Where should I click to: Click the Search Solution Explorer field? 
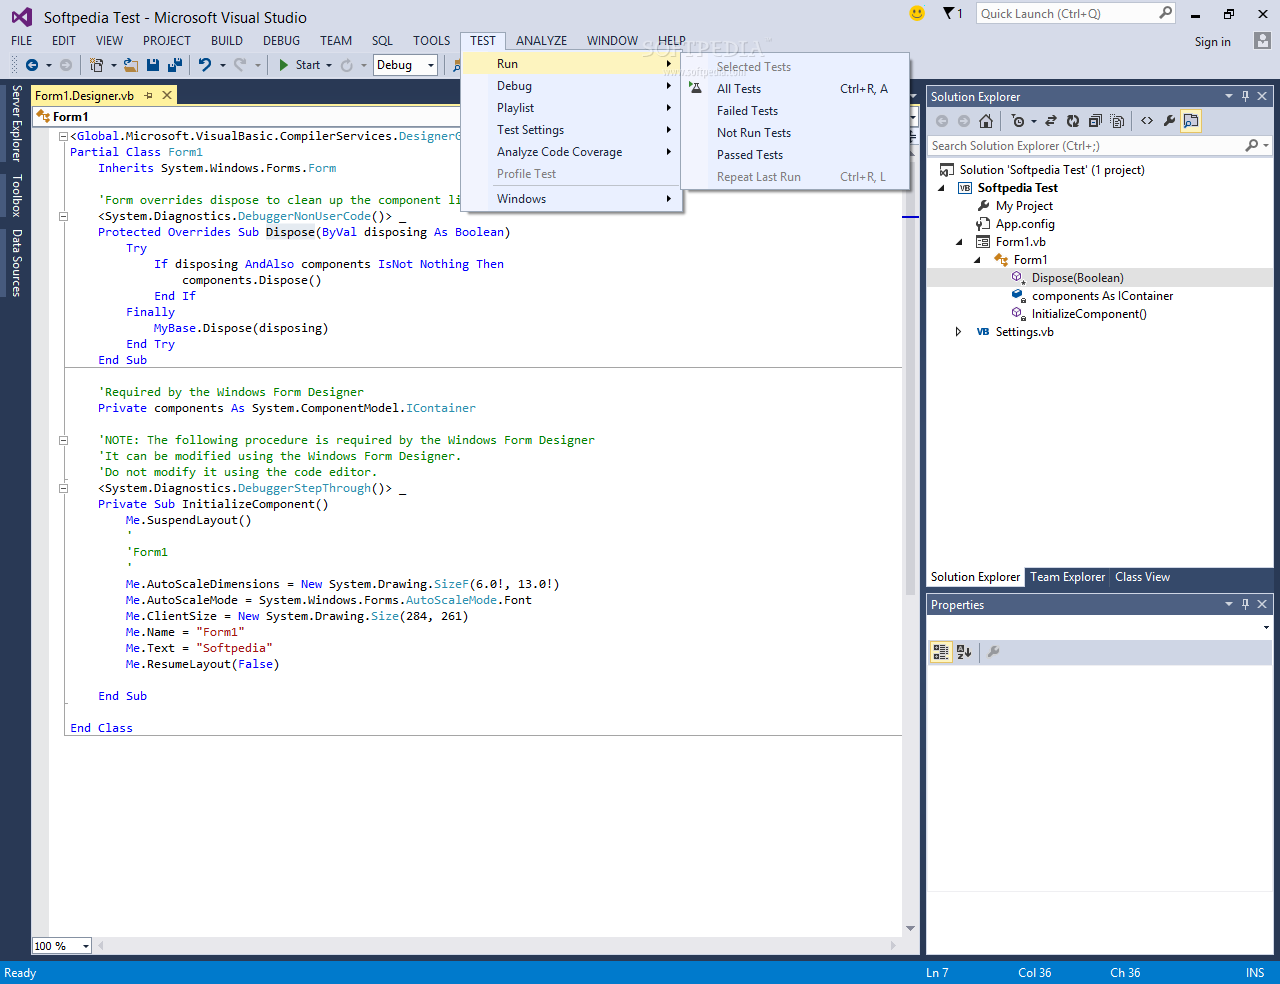click(x=1100, y=146)
